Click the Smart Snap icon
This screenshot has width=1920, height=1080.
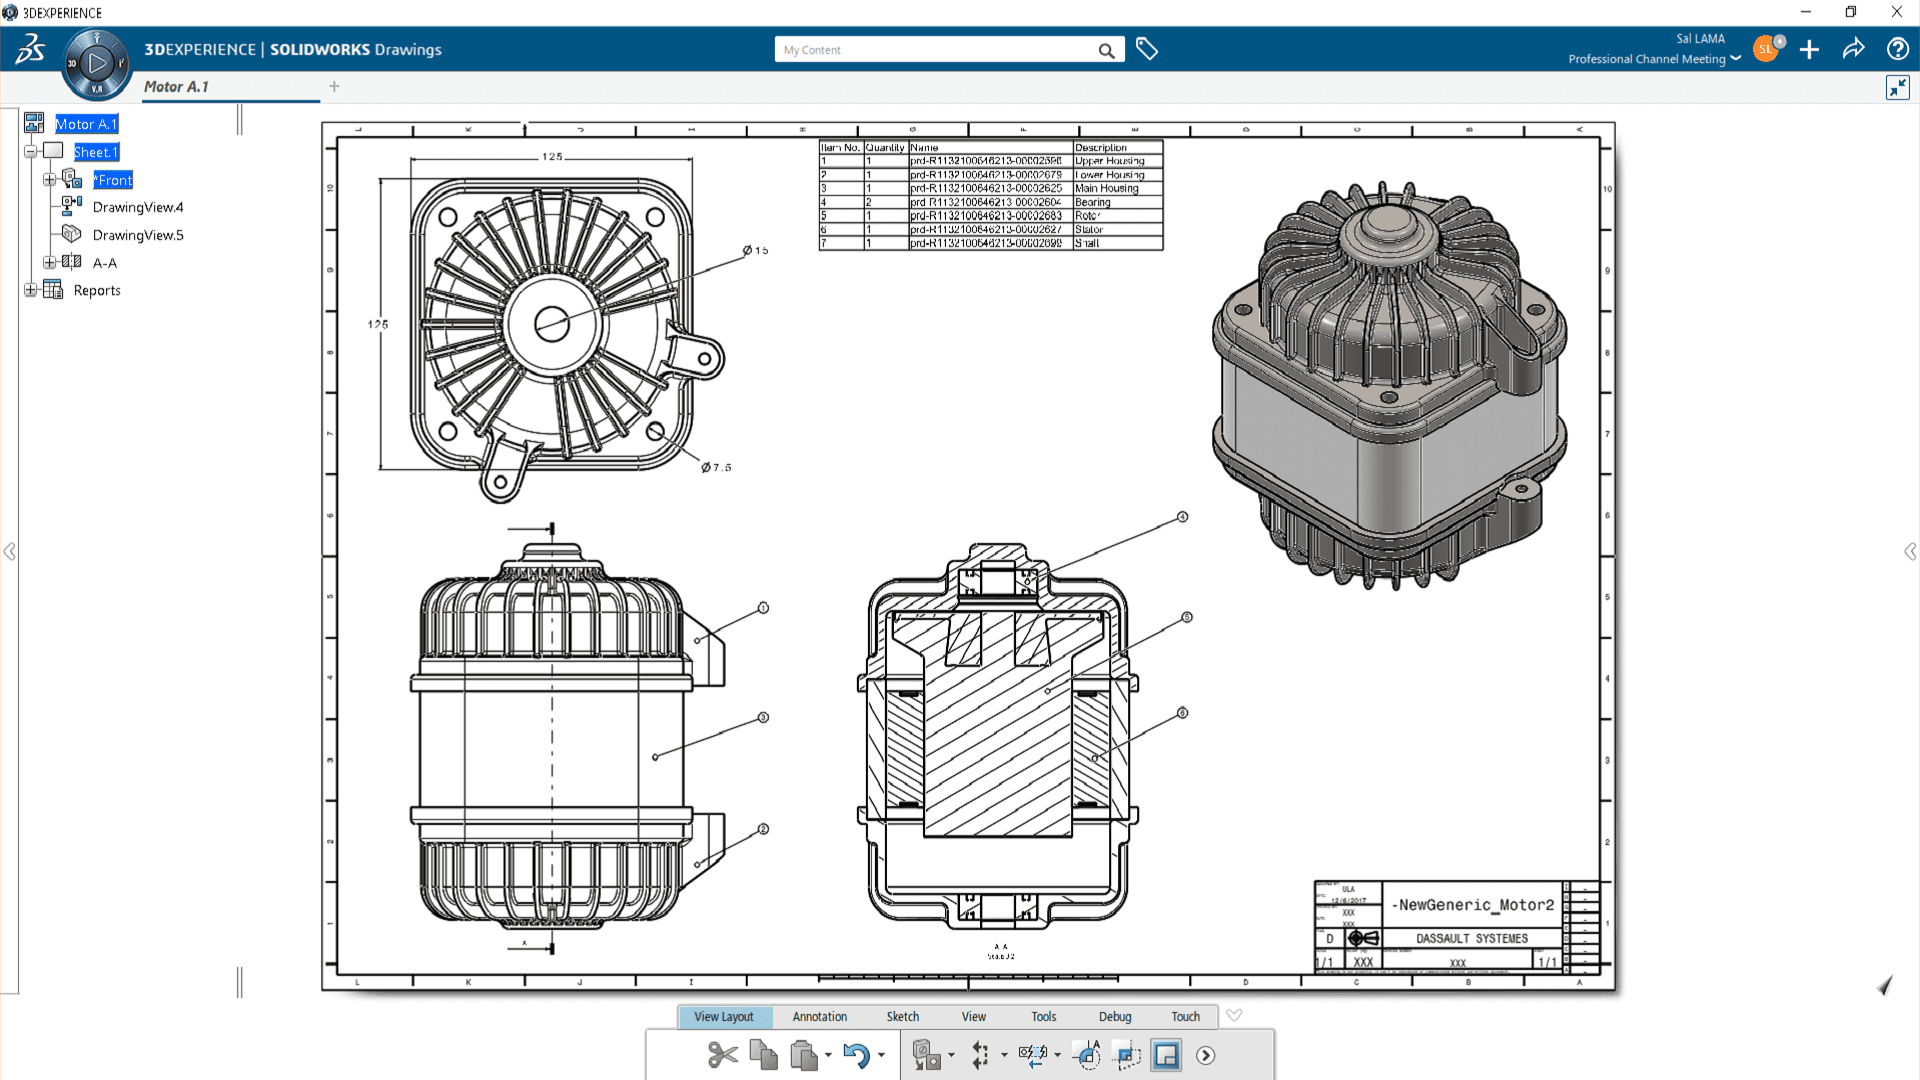[1088, 1054]
